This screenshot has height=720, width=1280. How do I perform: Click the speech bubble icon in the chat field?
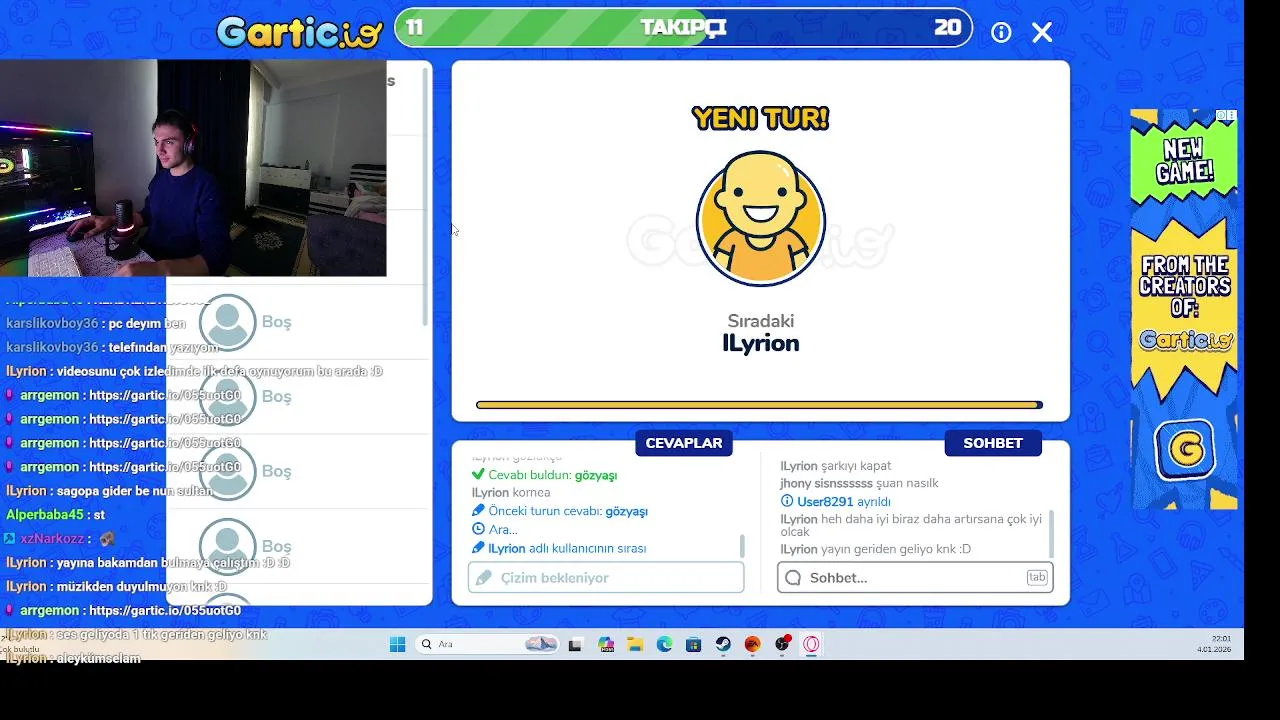(793, 578)
